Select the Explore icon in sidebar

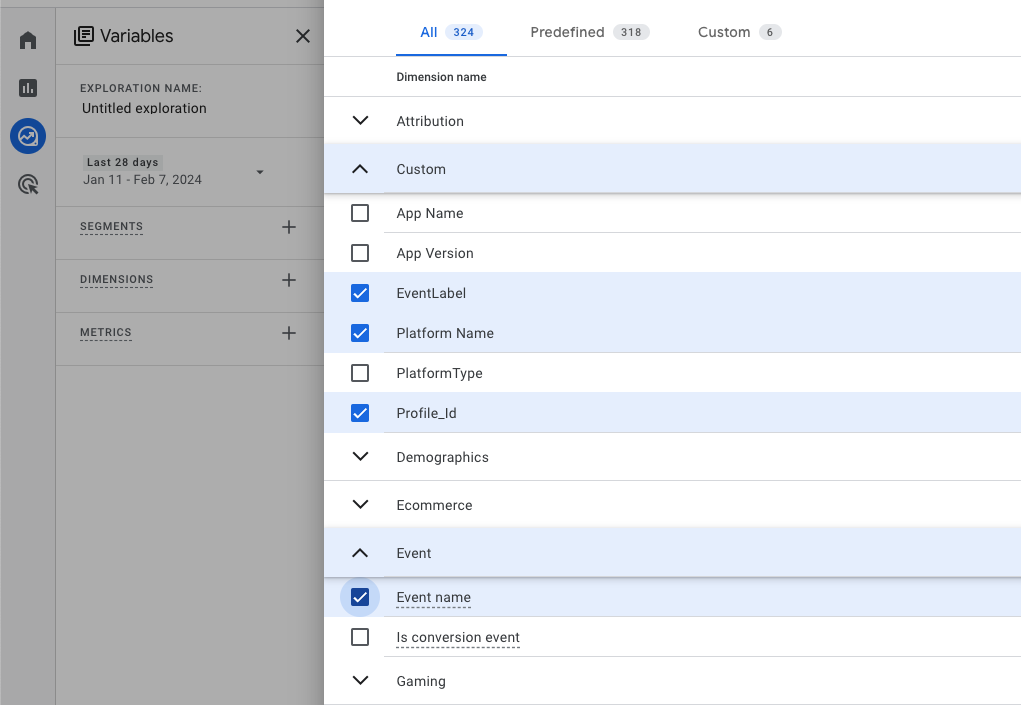click(x=28, y=136)
